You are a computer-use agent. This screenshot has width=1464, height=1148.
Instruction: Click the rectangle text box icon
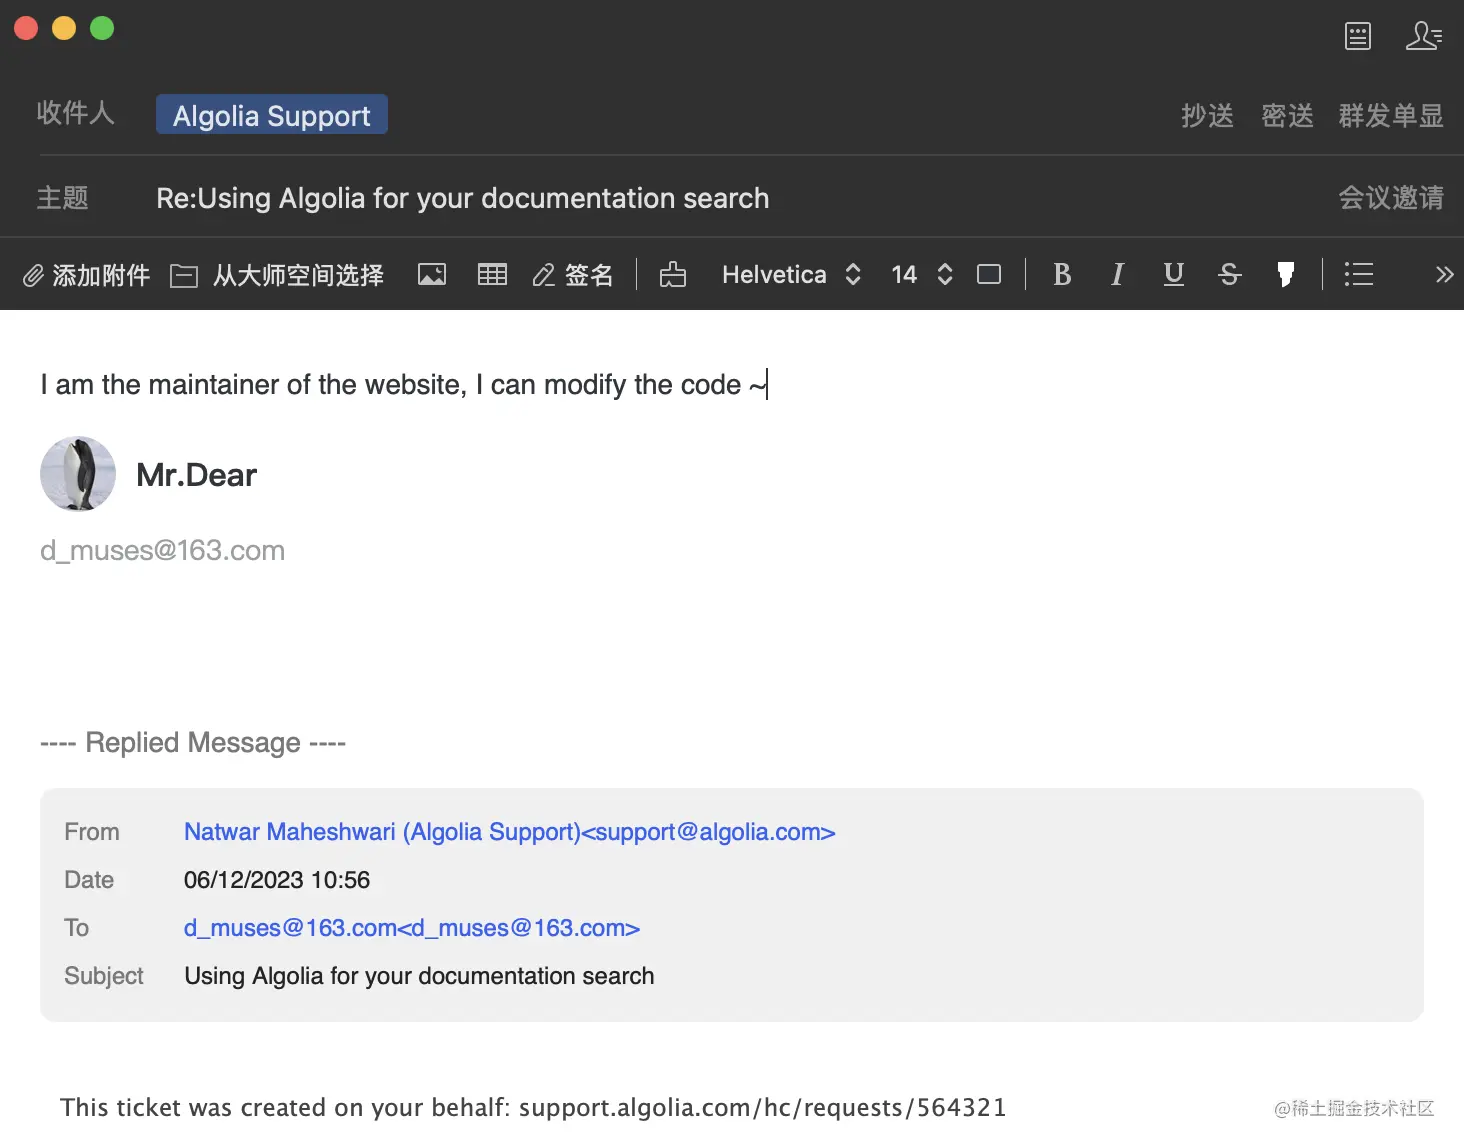point(989,274)
